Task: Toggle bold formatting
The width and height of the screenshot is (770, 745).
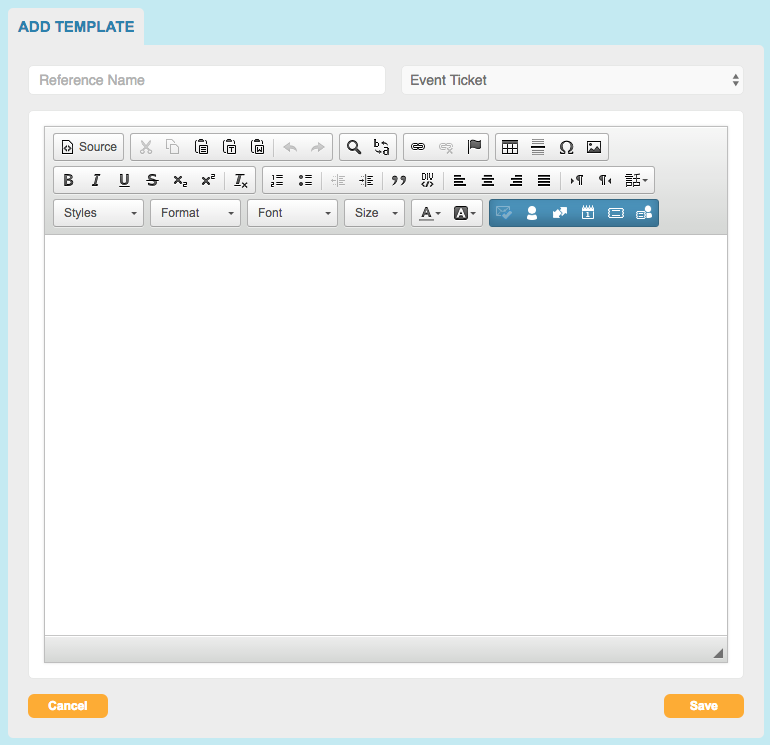Action: [x=68, y=180]
